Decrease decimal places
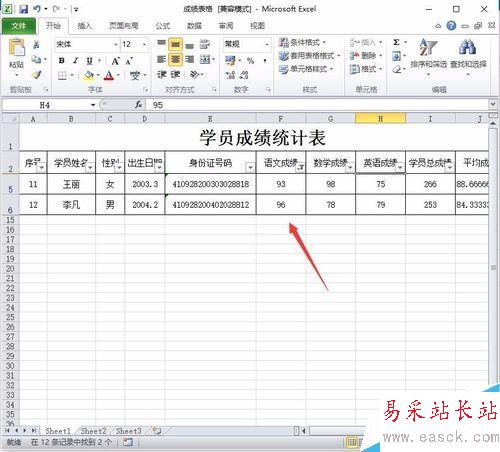 (244, 75)
